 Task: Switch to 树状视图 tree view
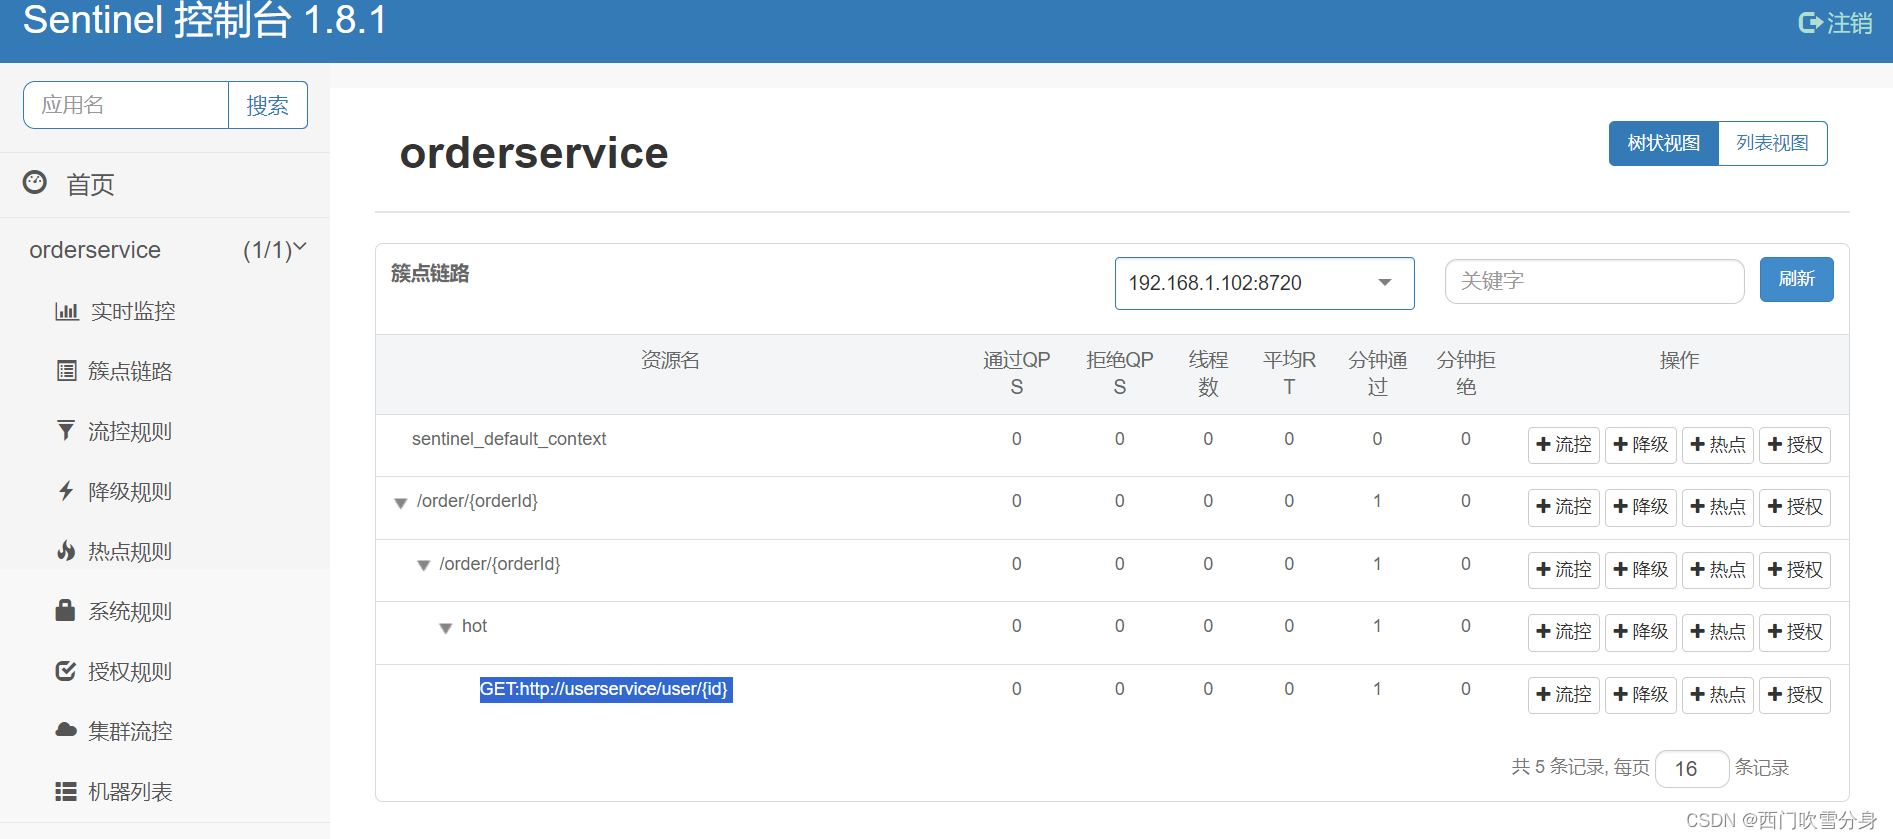tap(1663, 143)
